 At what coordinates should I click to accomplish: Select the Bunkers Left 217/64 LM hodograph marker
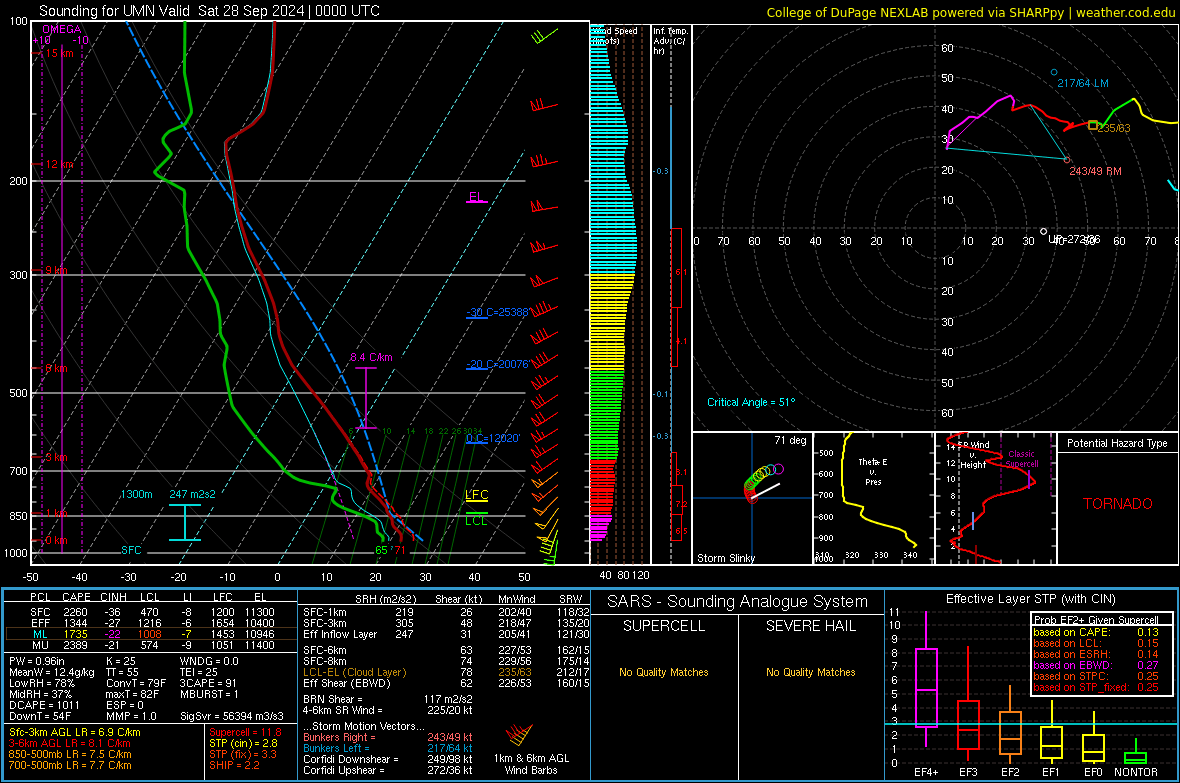point(1054,72)
